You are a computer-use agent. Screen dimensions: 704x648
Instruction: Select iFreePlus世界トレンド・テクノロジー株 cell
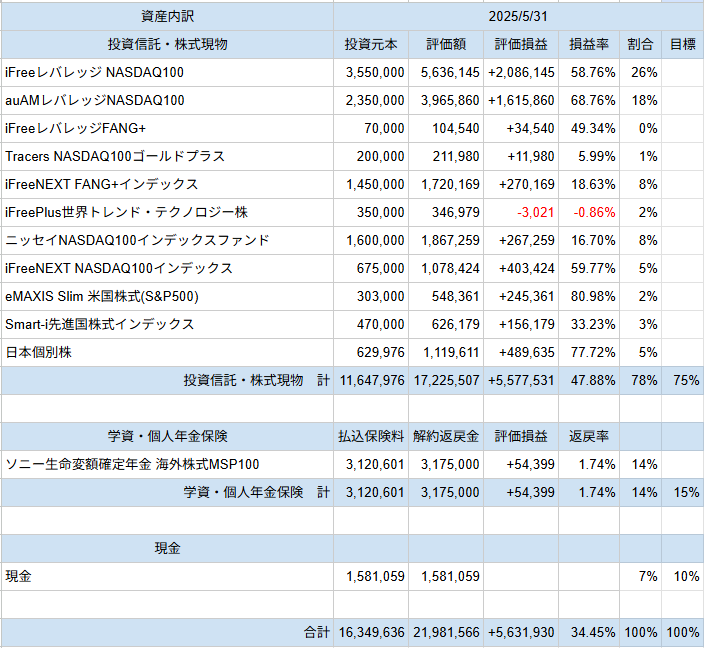click(167, 212)
